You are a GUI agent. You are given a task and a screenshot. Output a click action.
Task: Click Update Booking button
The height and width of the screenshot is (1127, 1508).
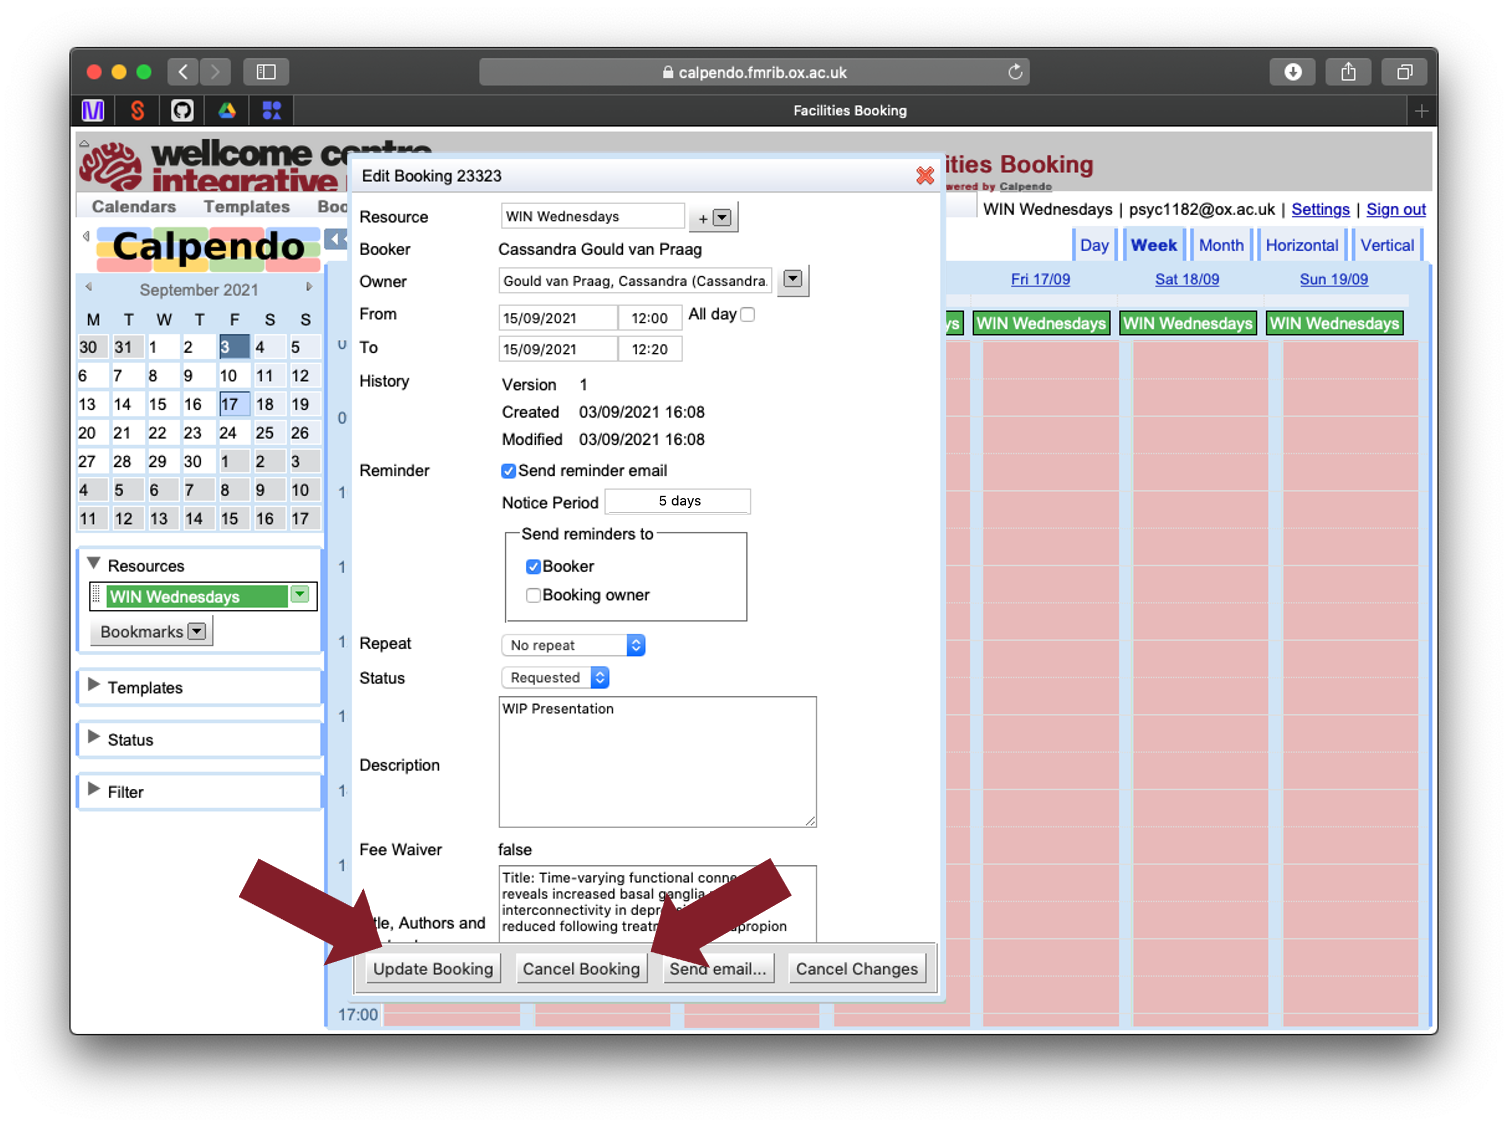pos(433,969)
